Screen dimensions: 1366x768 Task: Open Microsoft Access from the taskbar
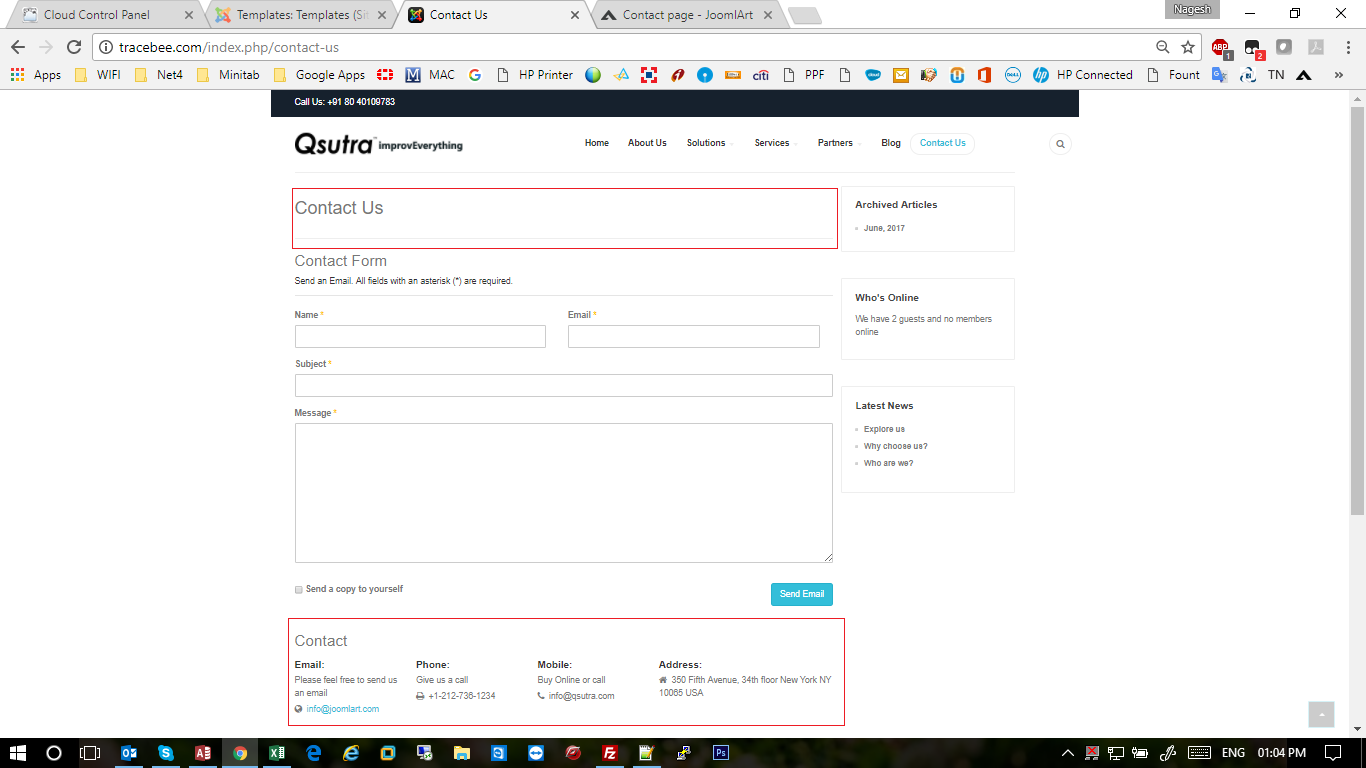click(x=203, y=753)
